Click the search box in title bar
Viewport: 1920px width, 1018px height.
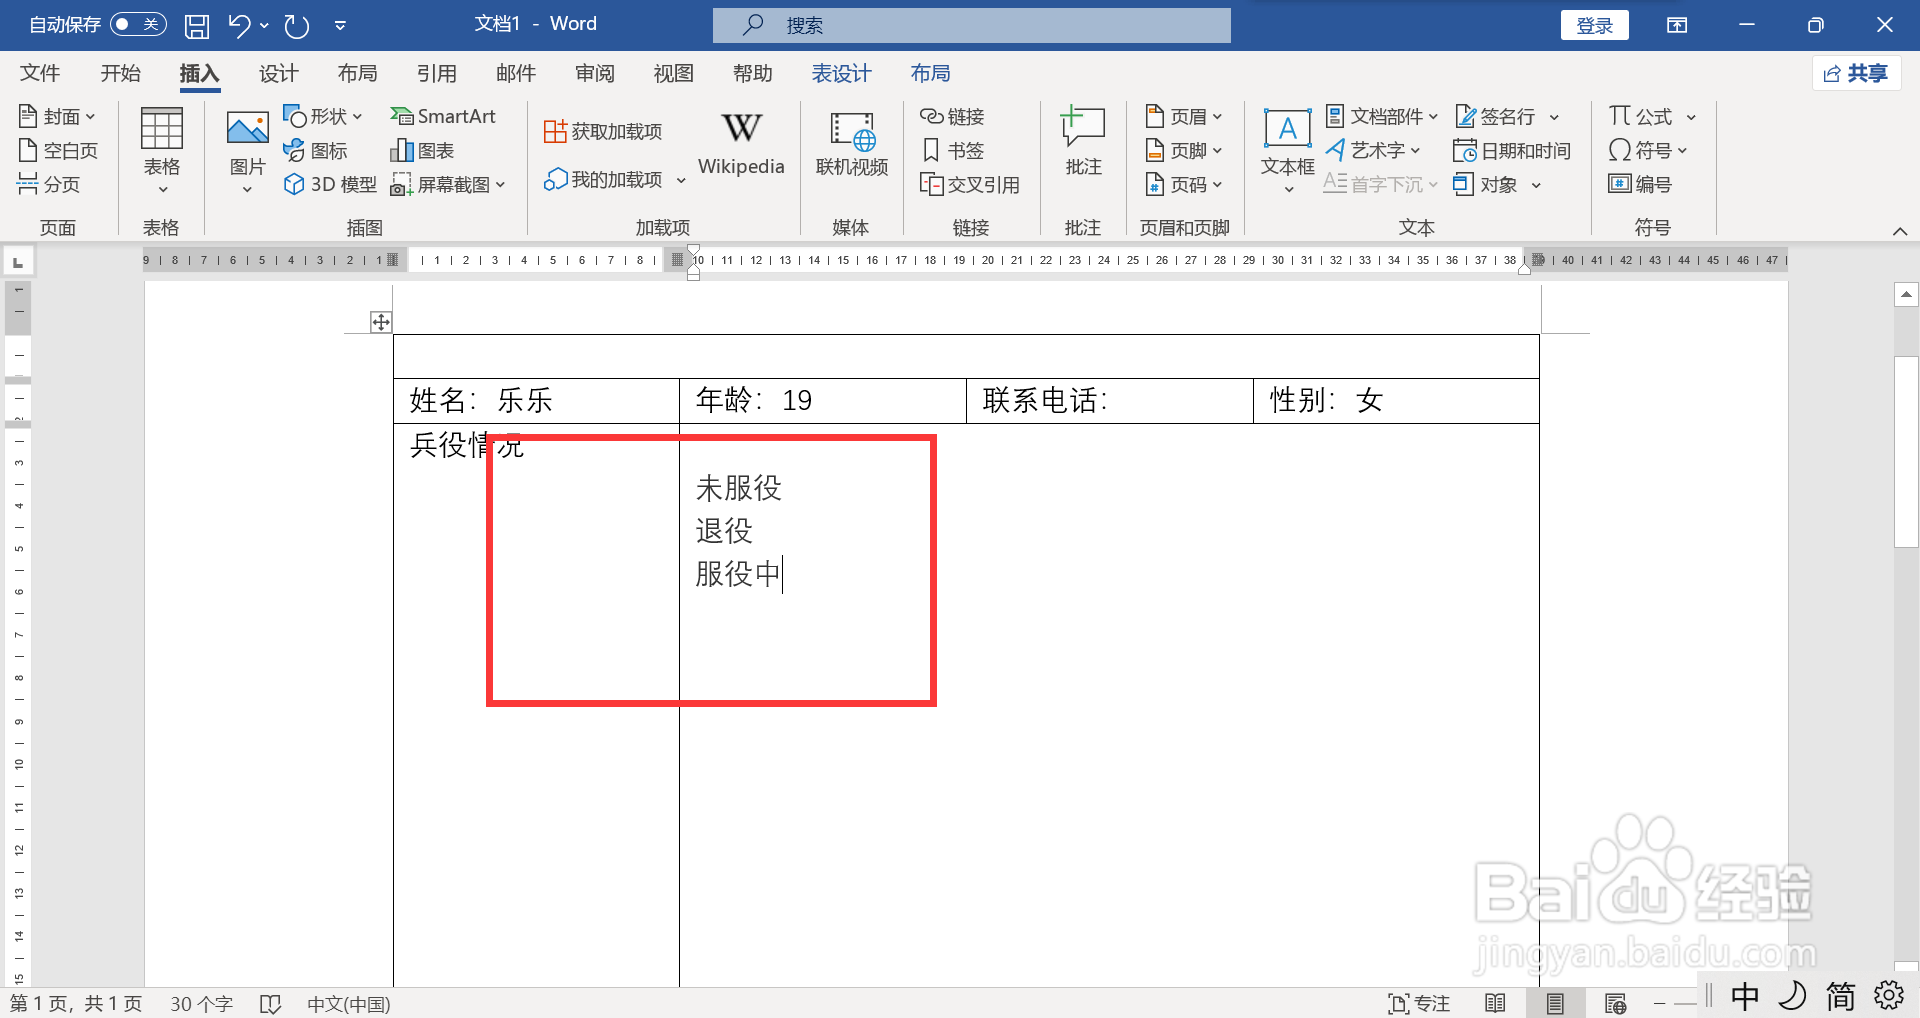pyautogui.click(x=972, y=25)
